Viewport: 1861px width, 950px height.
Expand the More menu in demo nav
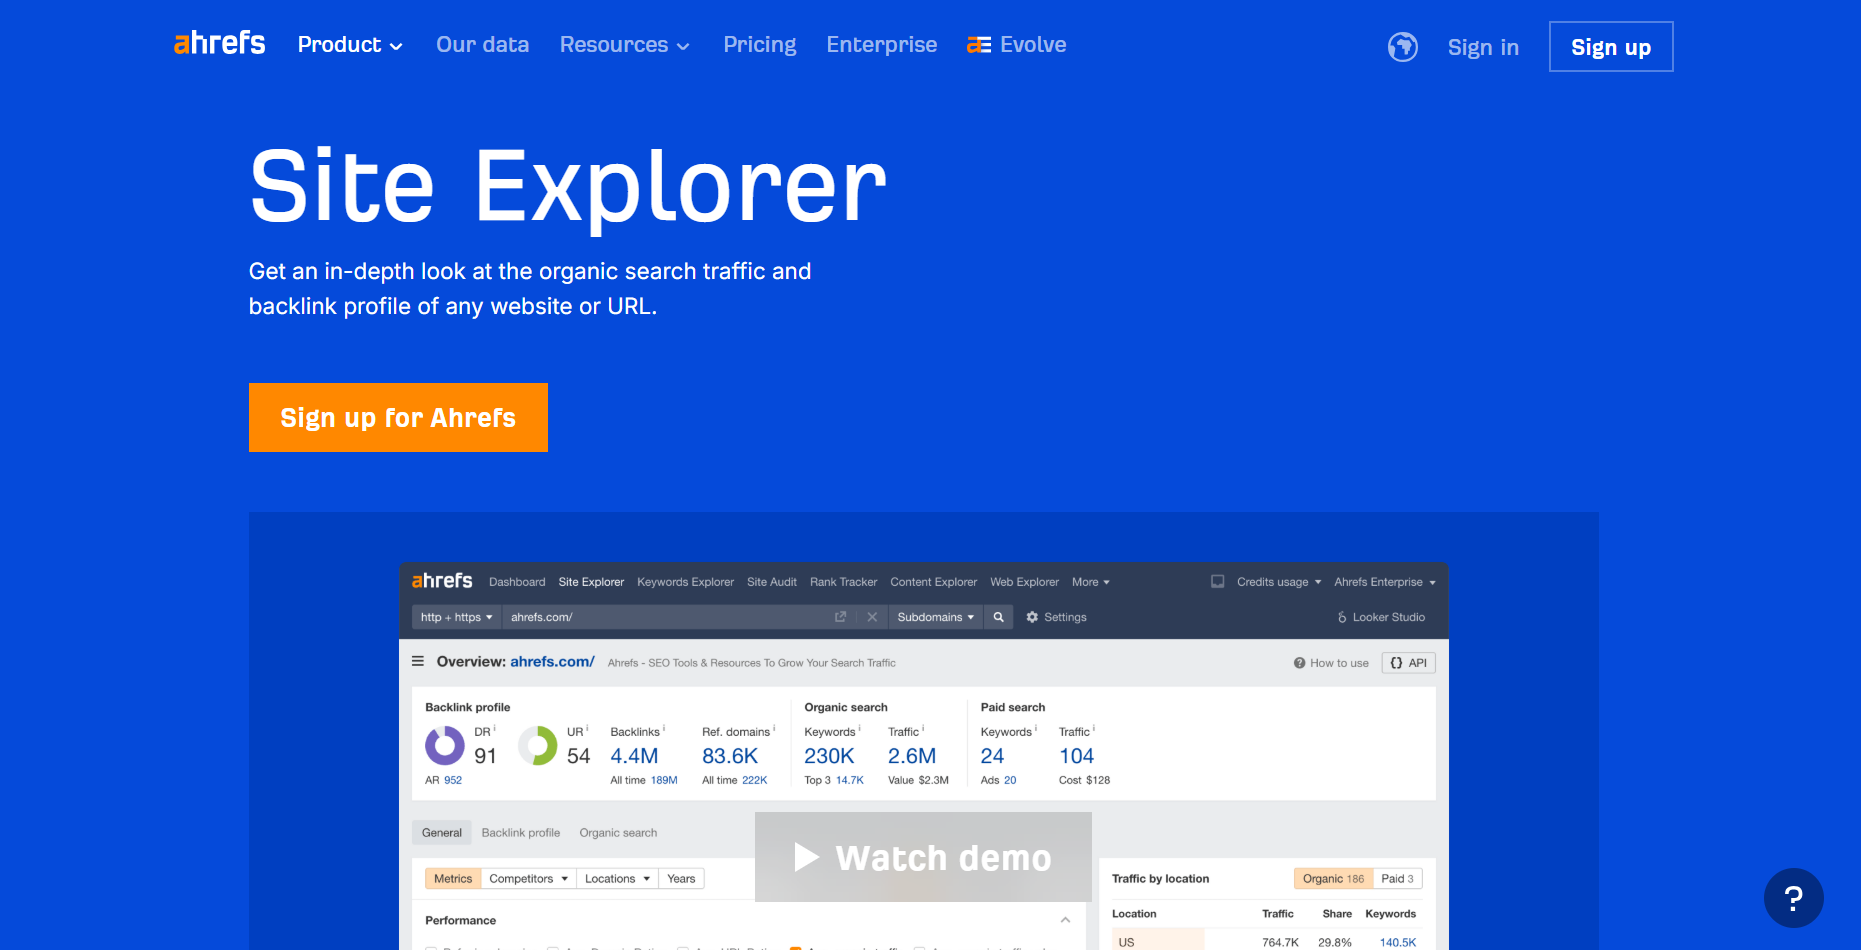coord(1091,582)
